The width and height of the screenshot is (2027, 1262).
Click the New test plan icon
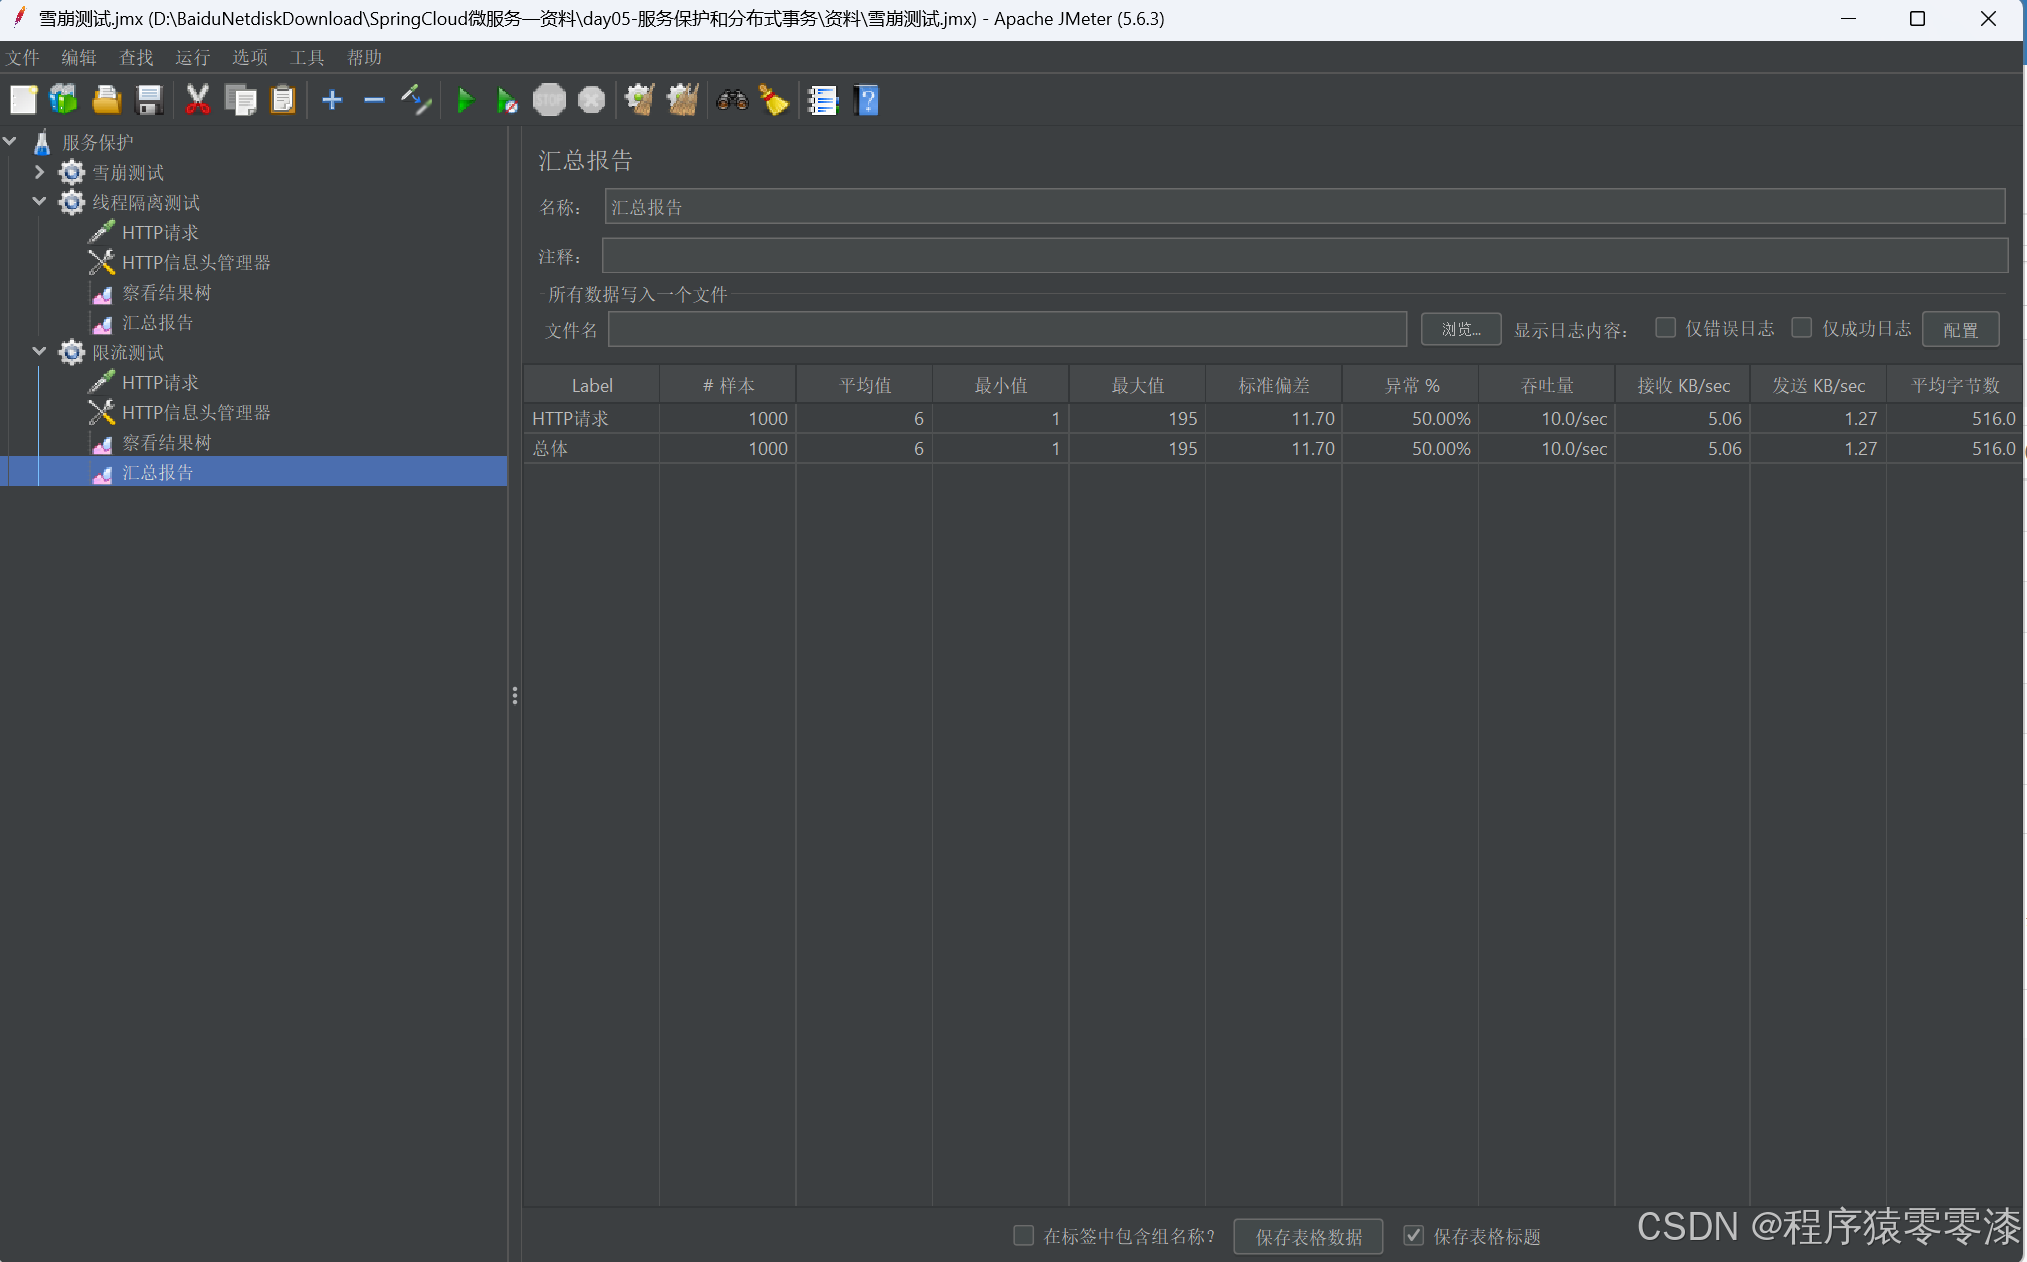23,100
